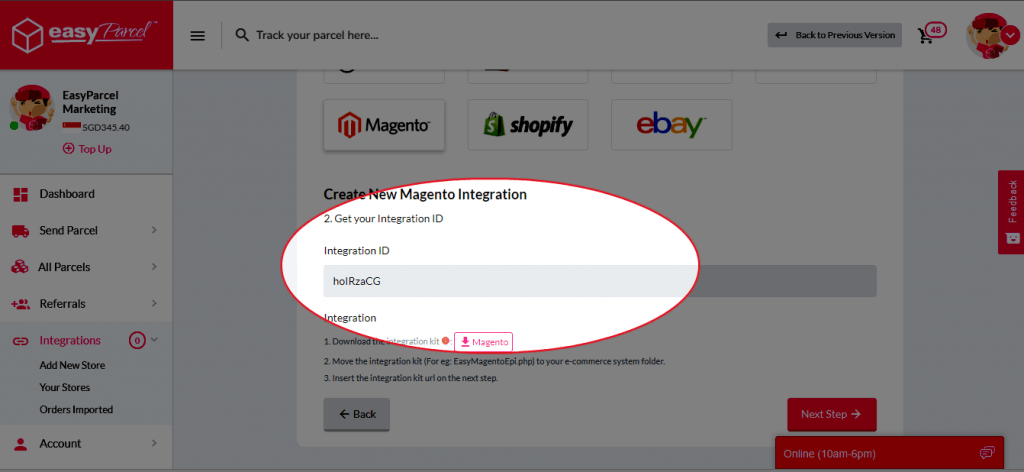Screen dimensions: 1024x472
Task: Click the search magnifier icon in the header
Action: [x=242, y=35]
